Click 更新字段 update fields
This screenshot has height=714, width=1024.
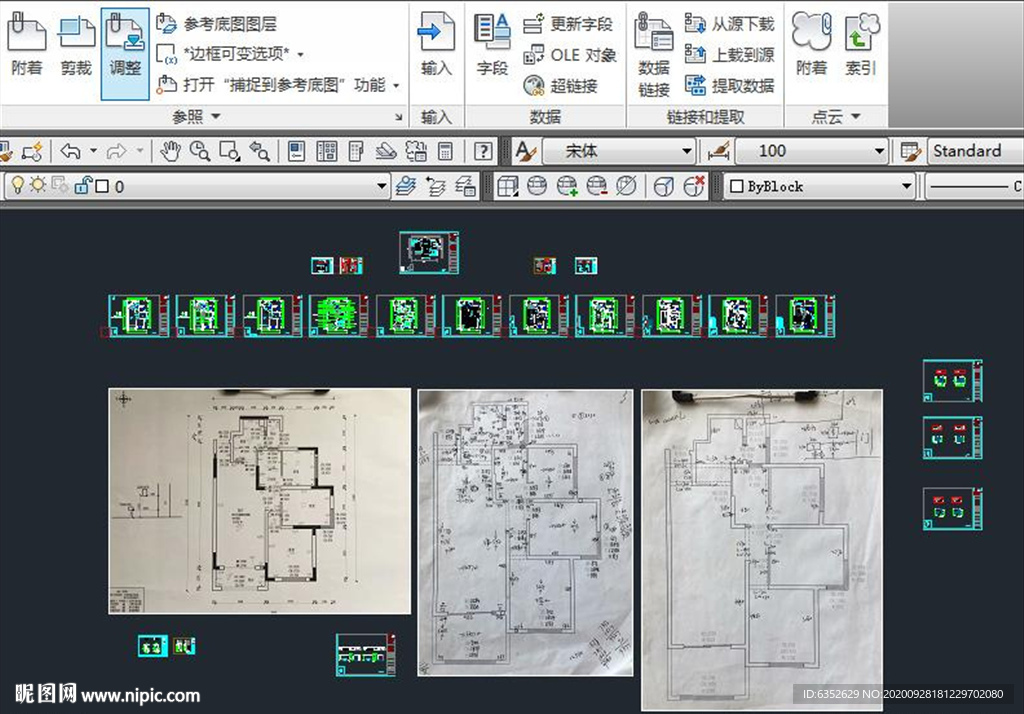click(568, 24)
